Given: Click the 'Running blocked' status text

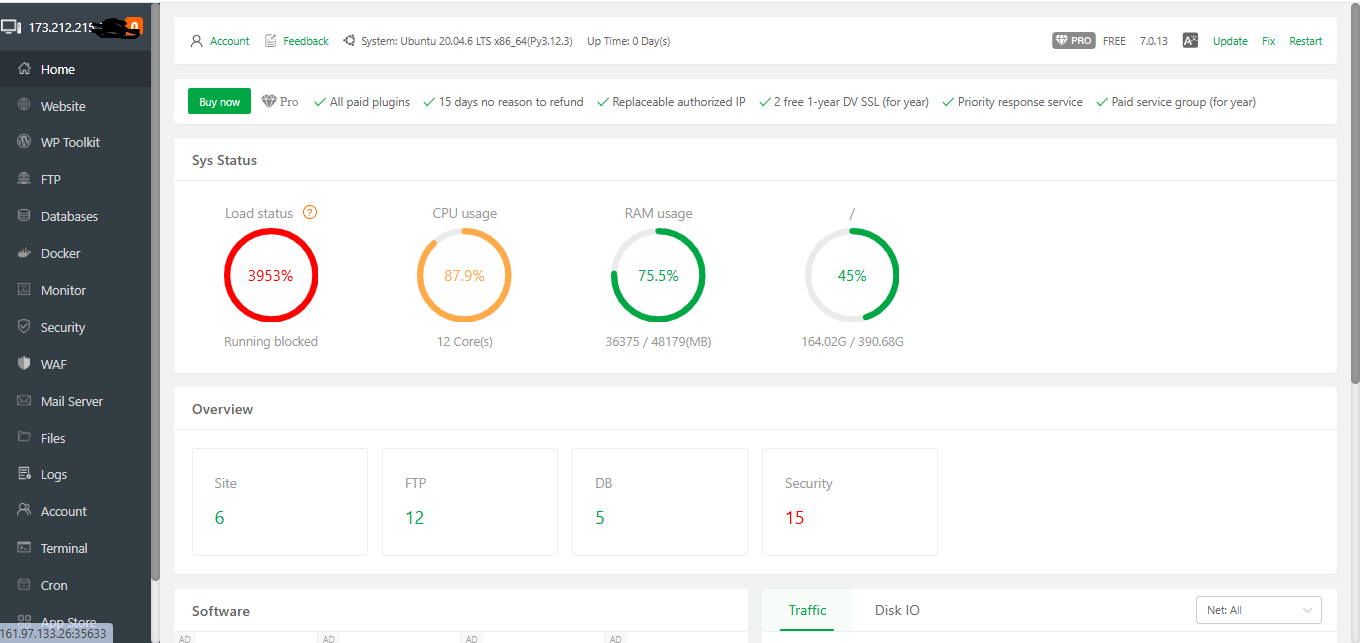Looking at the screenshot, I should pyautogui.click(x=271, y=341).
